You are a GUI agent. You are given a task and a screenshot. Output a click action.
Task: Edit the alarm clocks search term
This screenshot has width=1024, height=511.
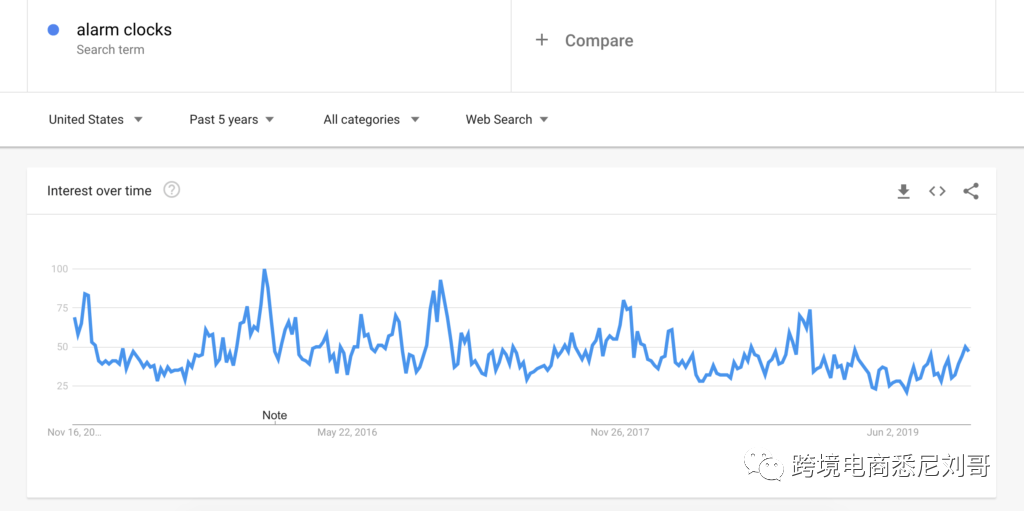pos(124,30)
